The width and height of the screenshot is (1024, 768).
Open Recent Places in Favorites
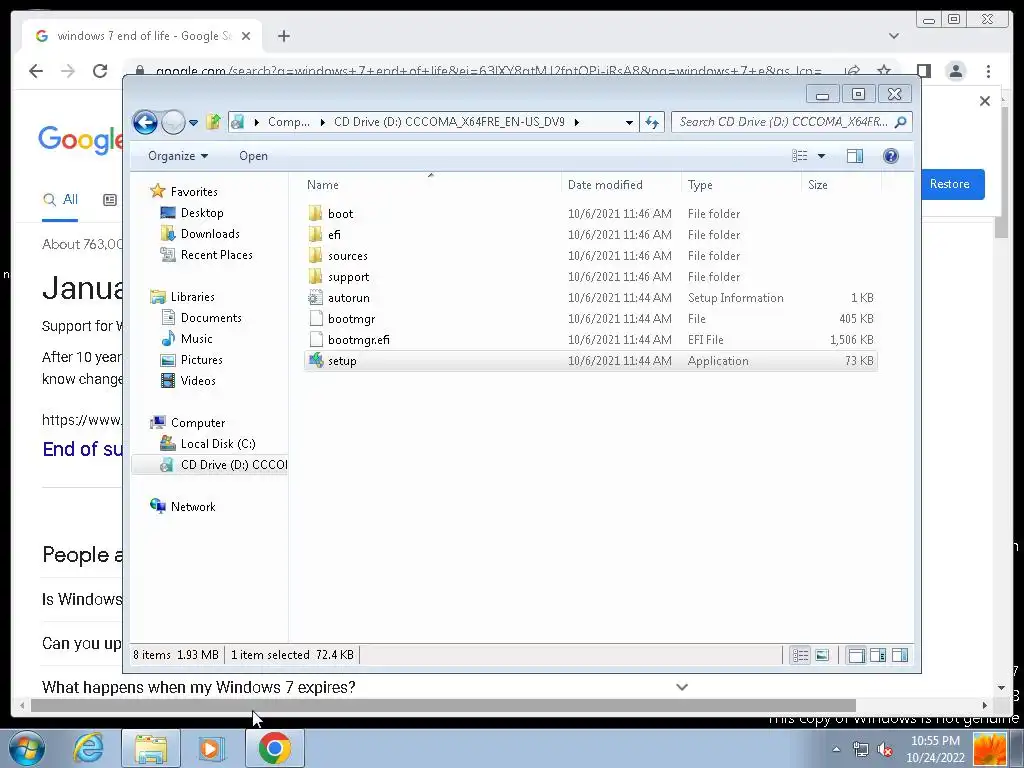click(x=216, y=255)
